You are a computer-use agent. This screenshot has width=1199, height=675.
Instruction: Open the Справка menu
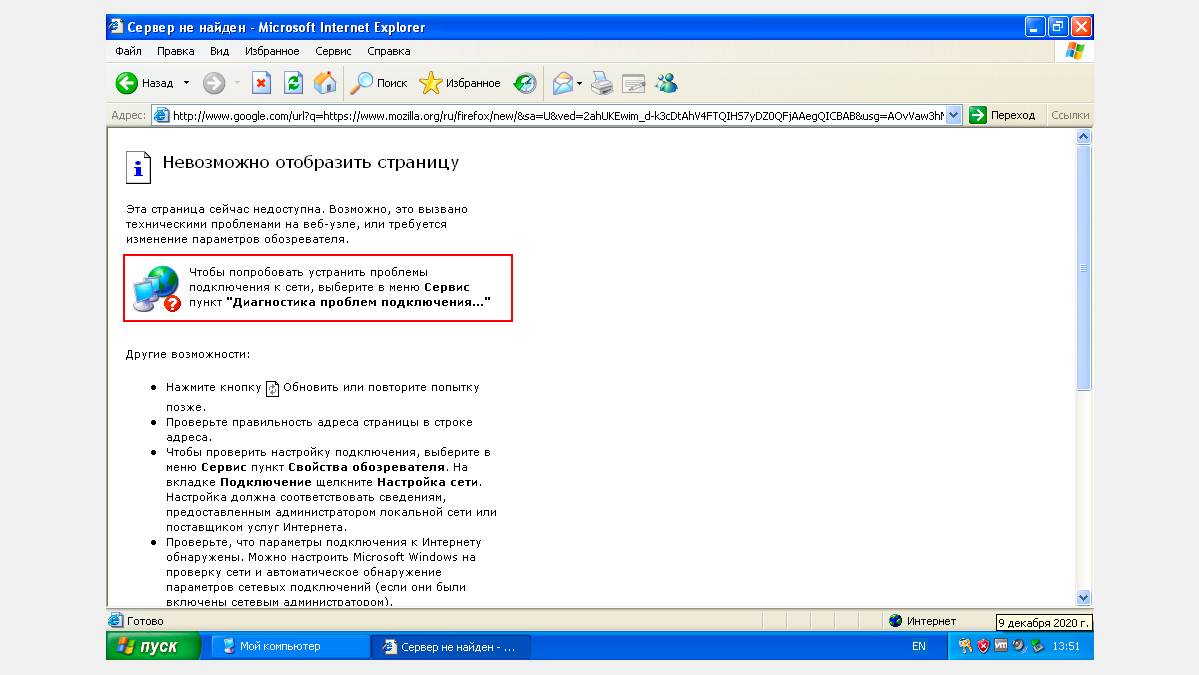388,51
